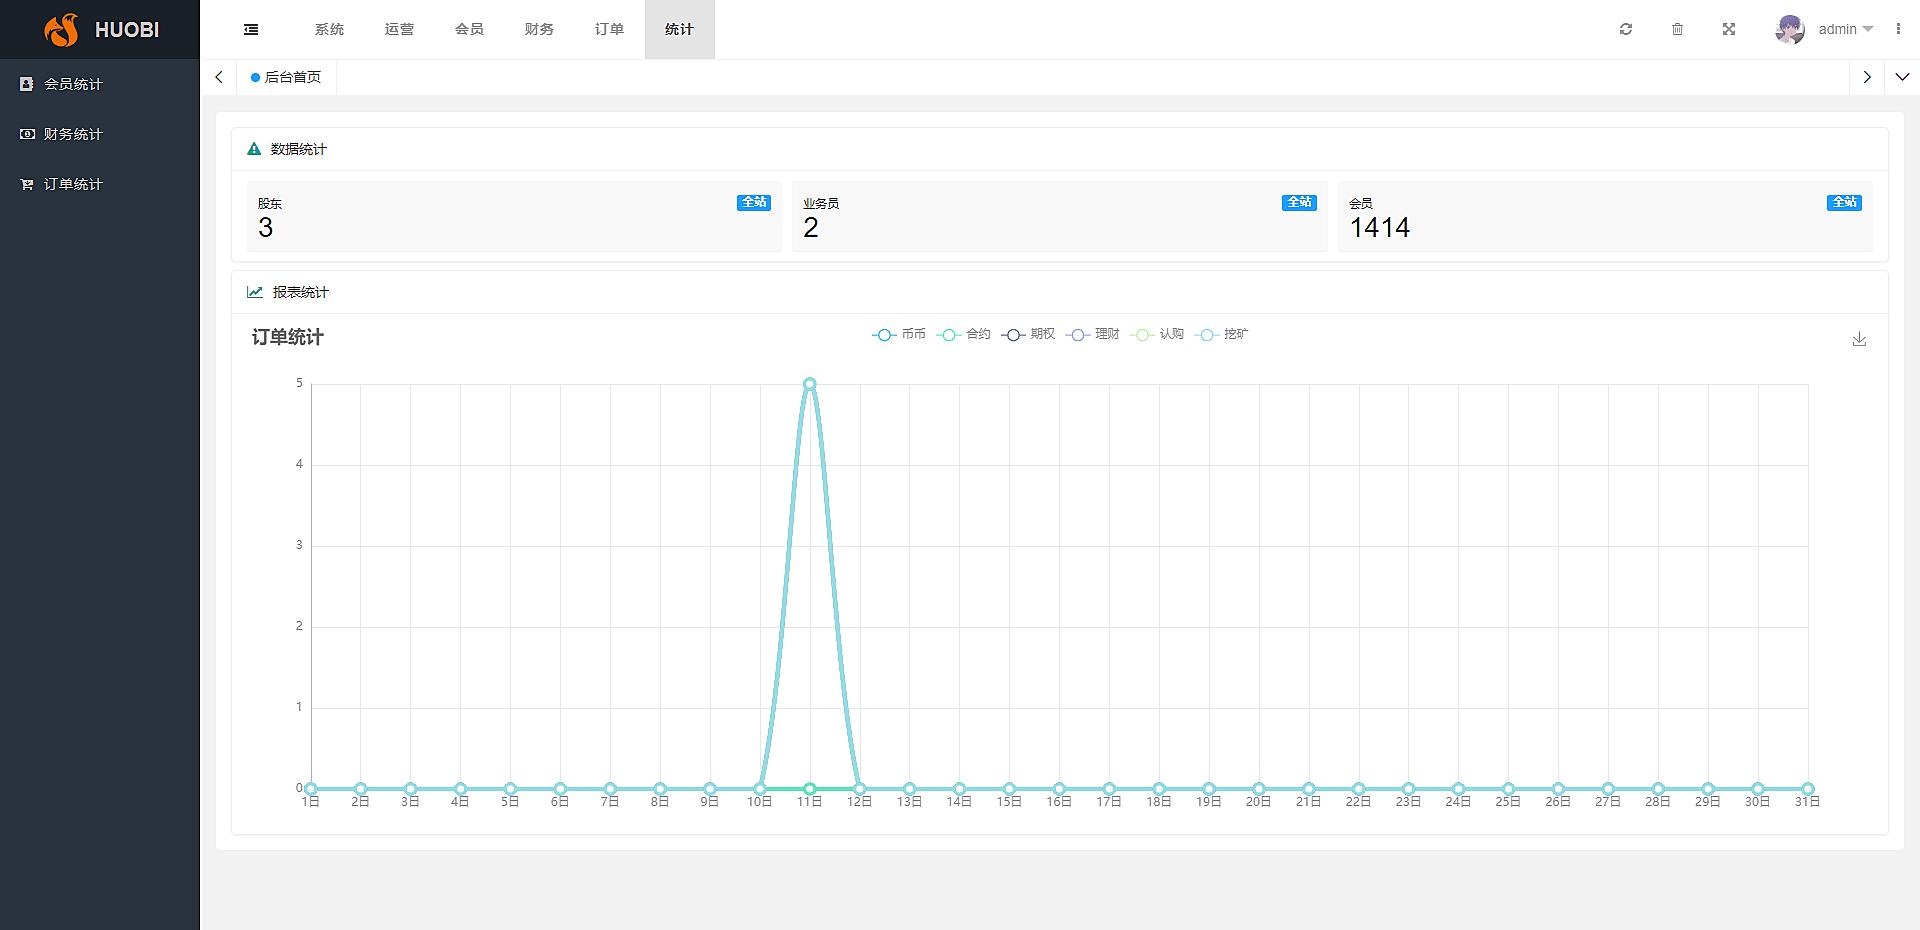Open 订单统计 in the sidebar

73,184
